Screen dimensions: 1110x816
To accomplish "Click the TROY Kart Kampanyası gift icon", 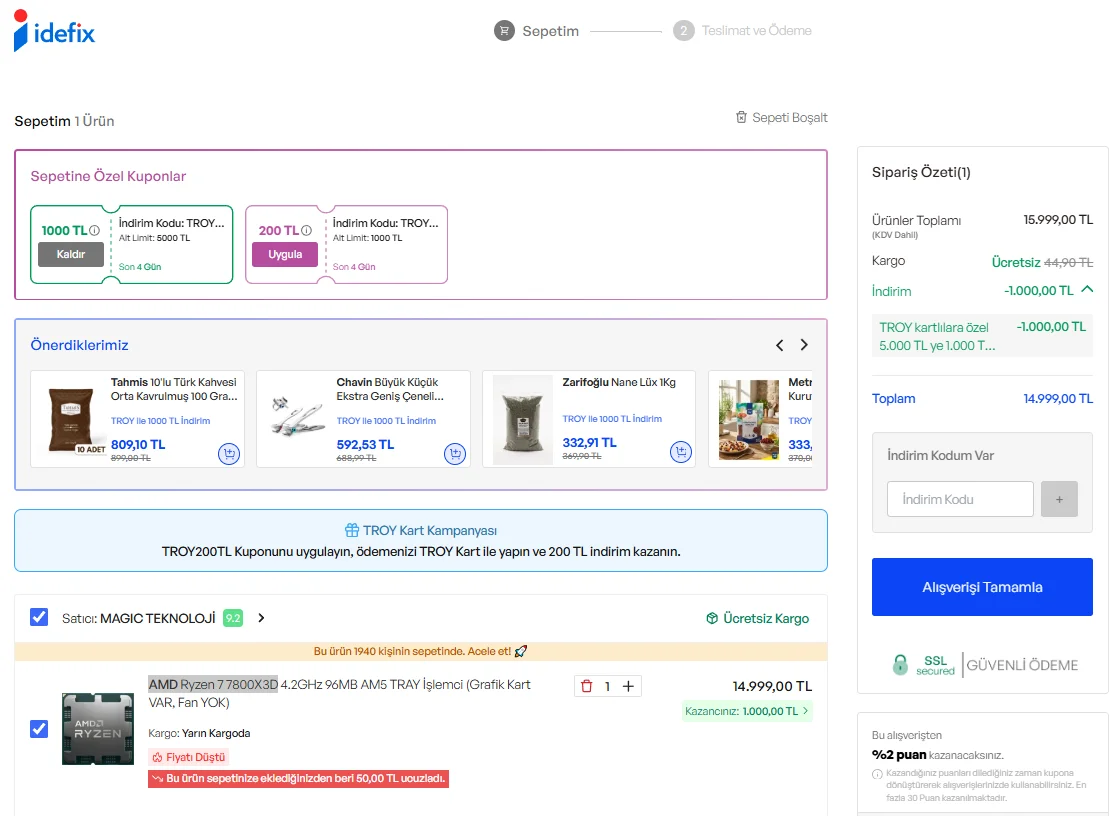I will tap(352, 530).
